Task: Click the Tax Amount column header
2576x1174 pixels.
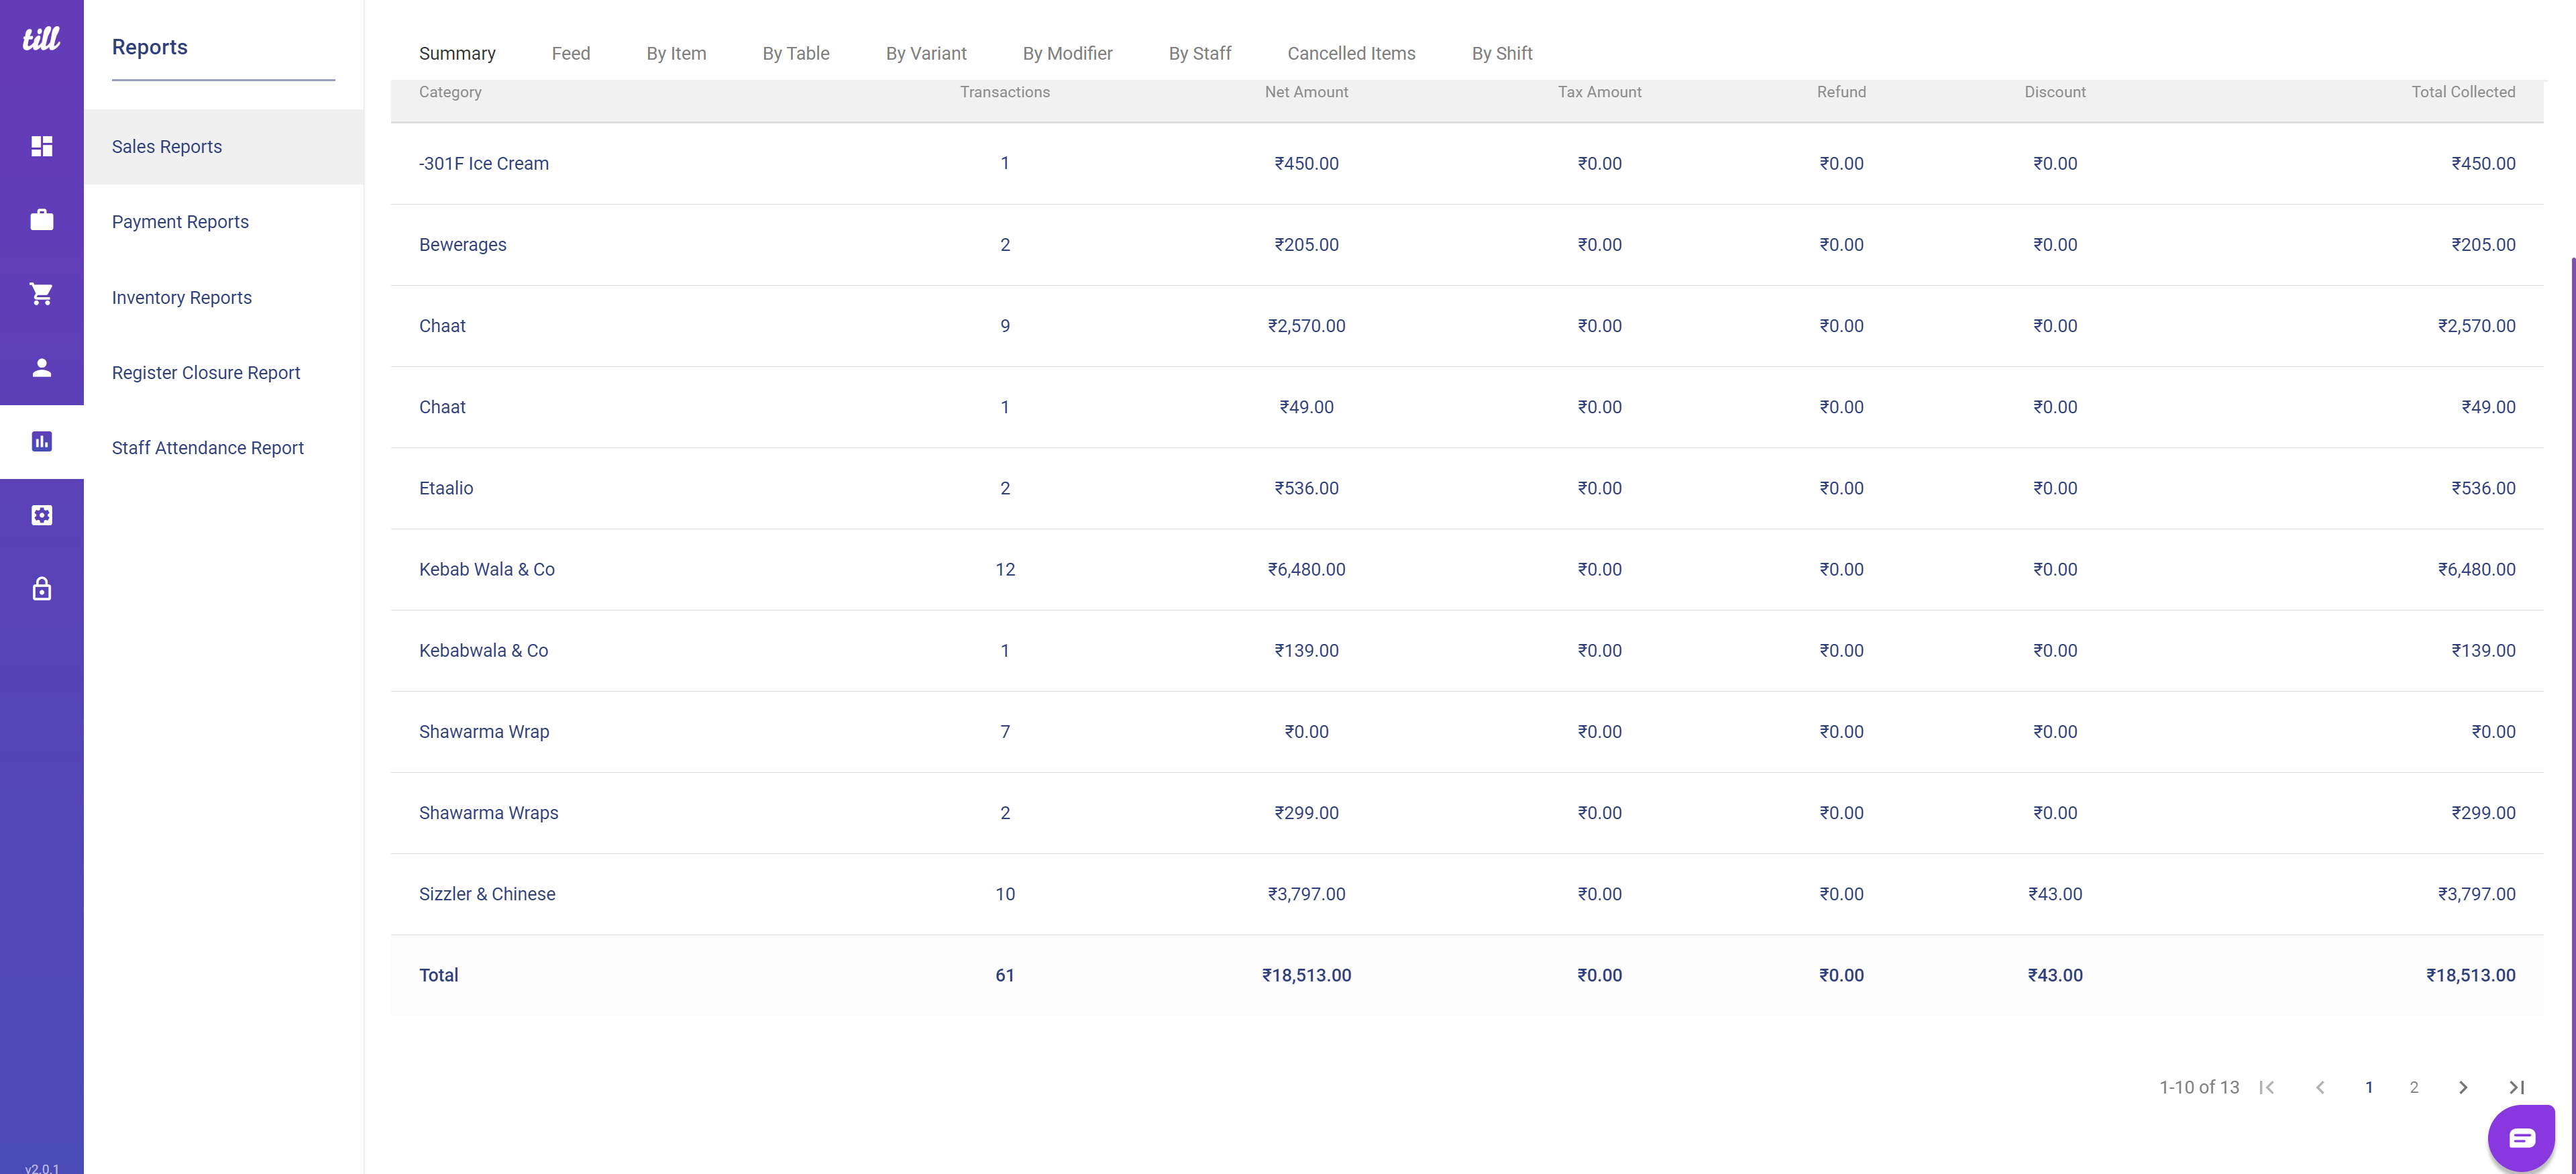Action: (x=1599, y=92)
